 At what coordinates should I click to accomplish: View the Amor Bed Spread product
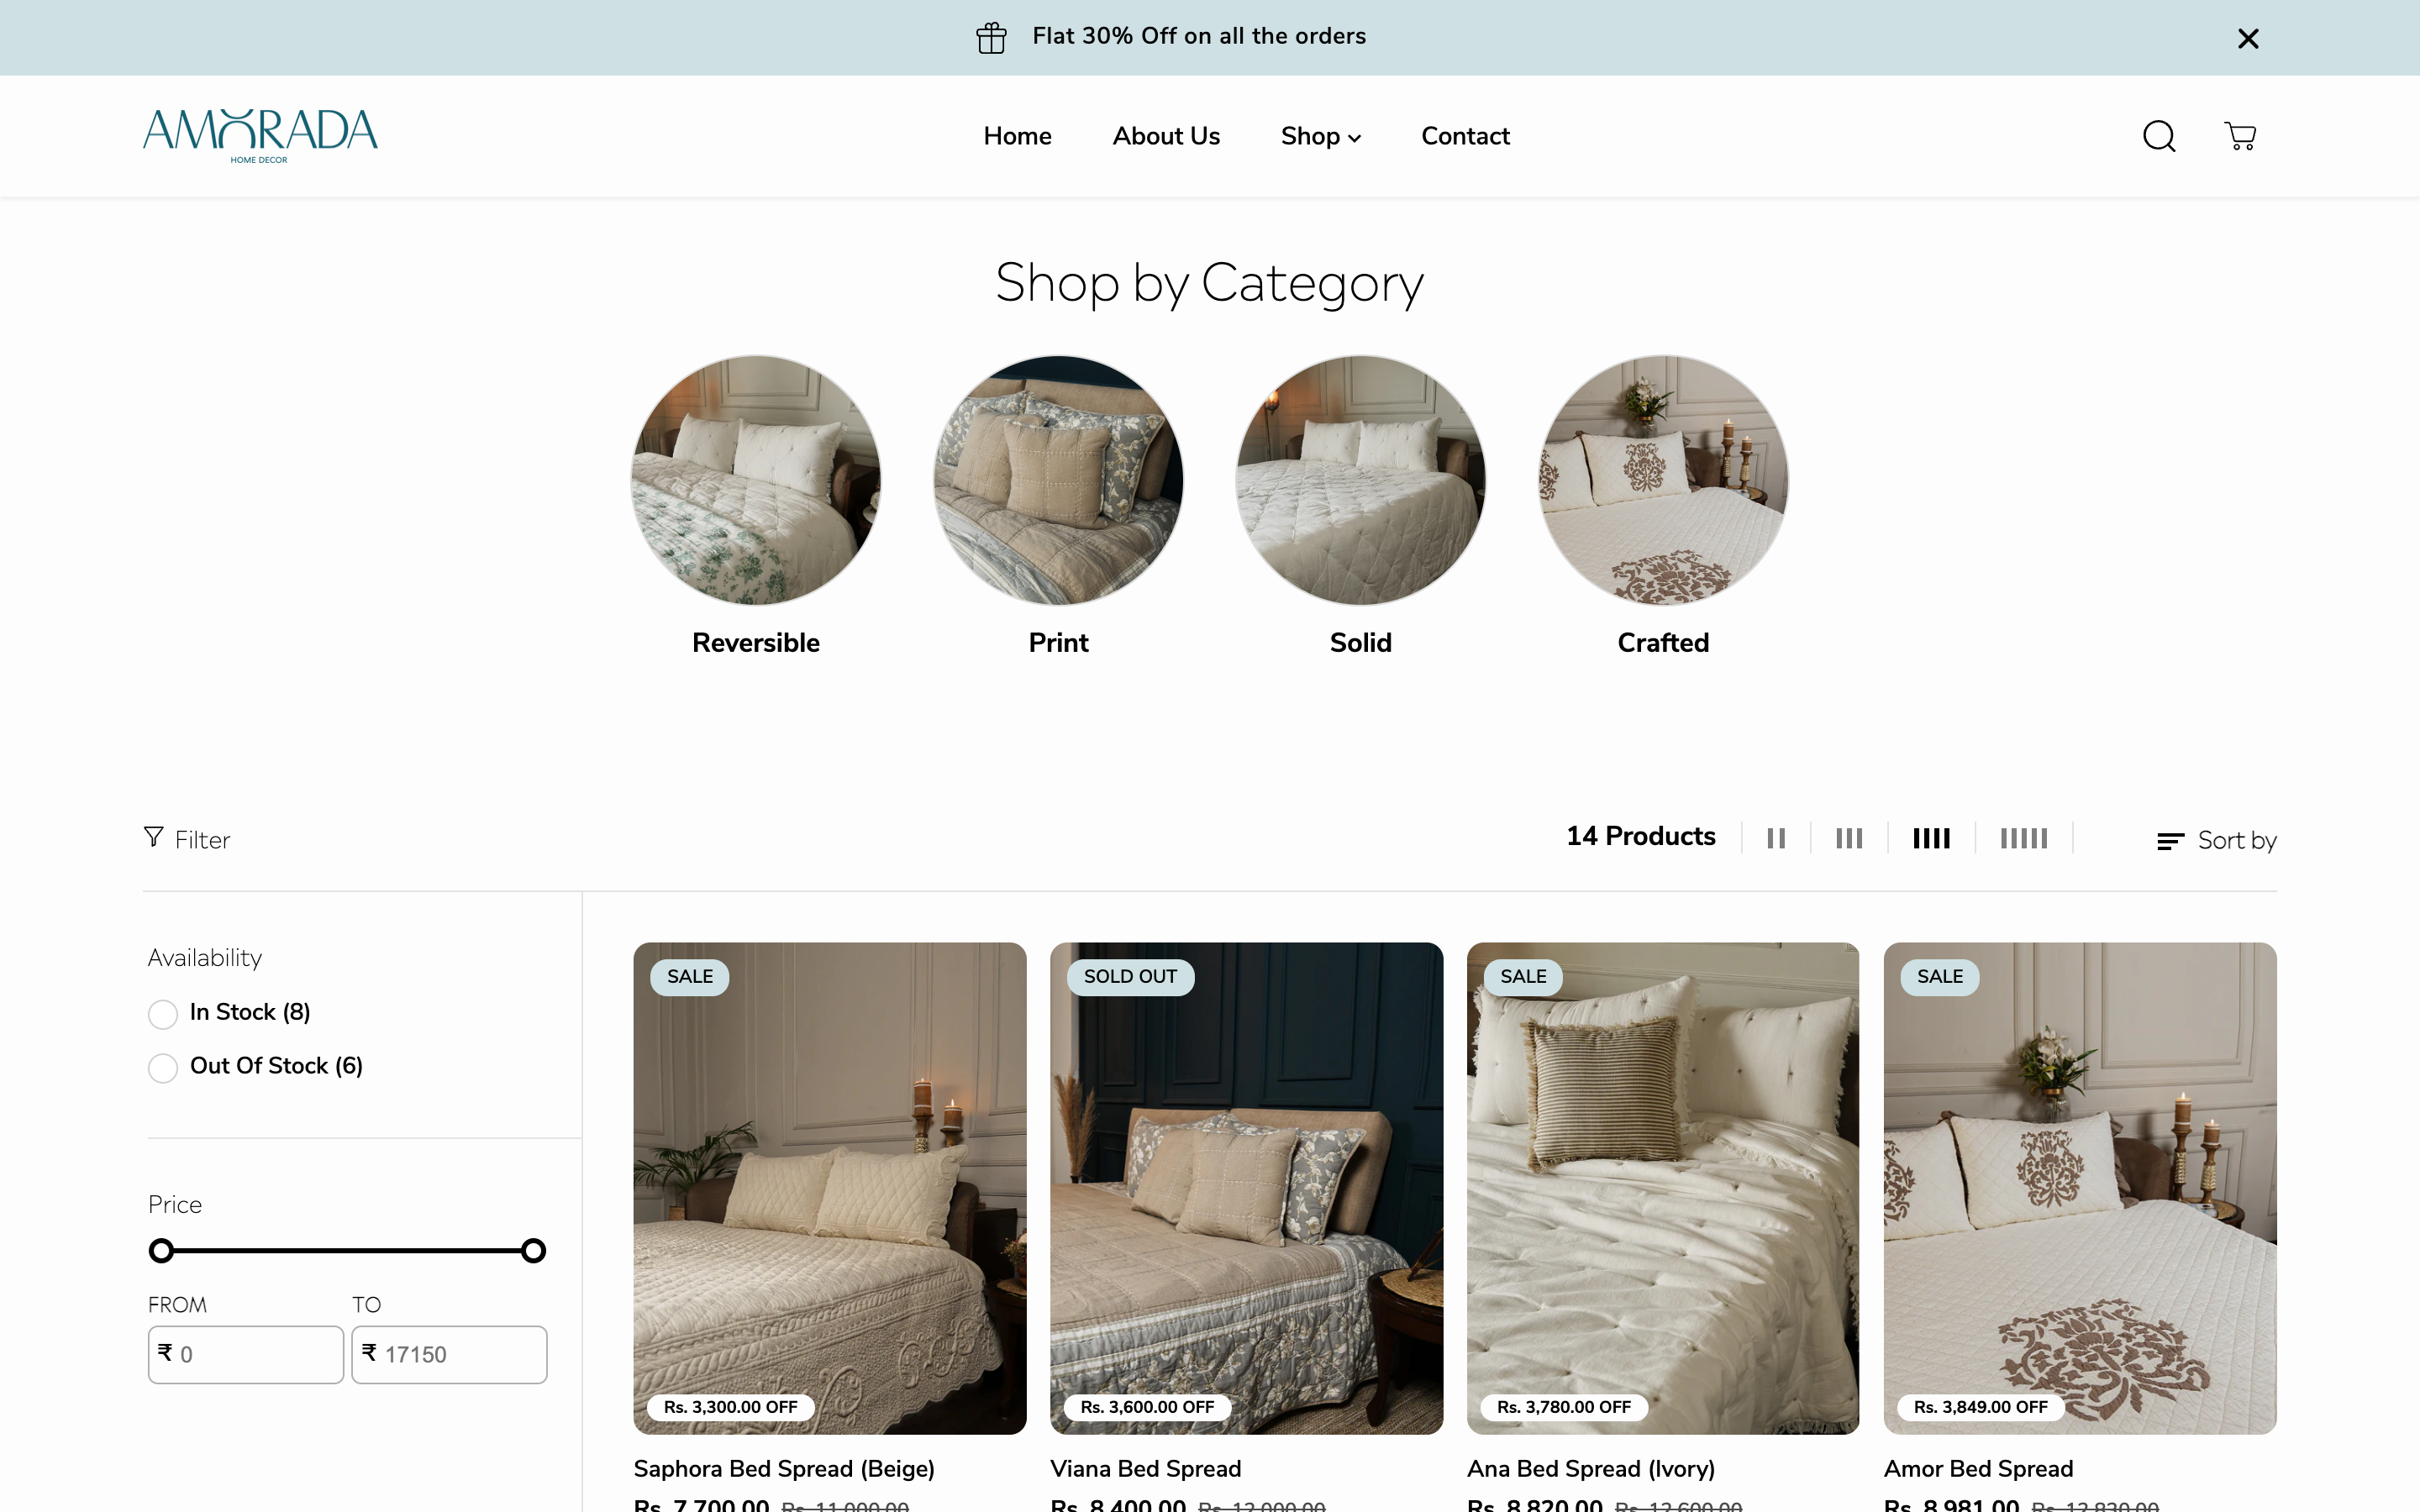point(1978,1468)
